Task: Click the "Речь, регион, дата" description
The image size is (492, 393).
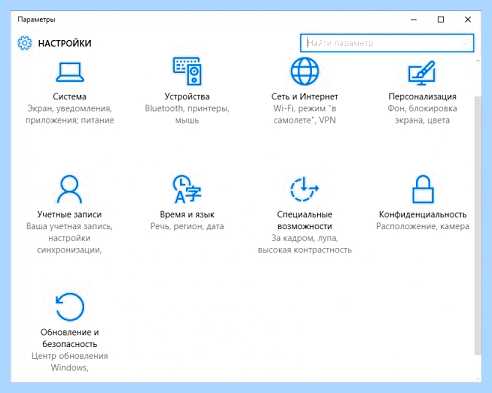Action: pyautogui.click(x=187, y=227)
